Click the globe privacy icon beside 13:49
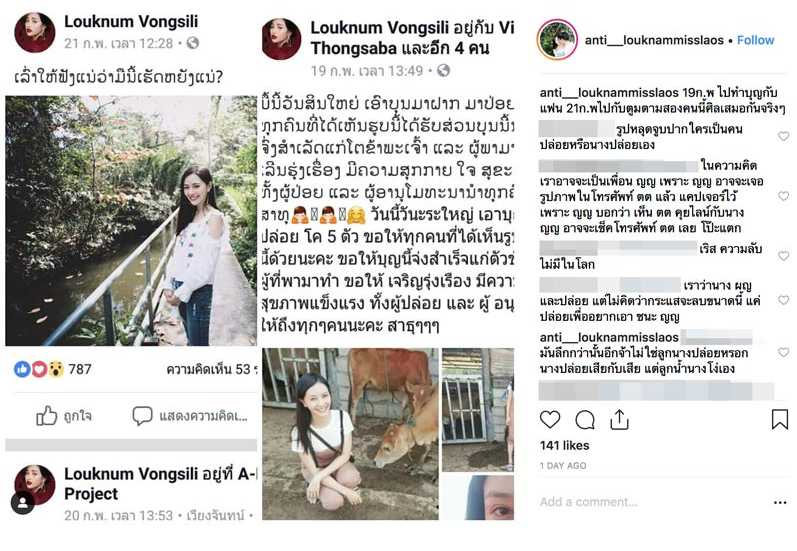 point(443,70)
